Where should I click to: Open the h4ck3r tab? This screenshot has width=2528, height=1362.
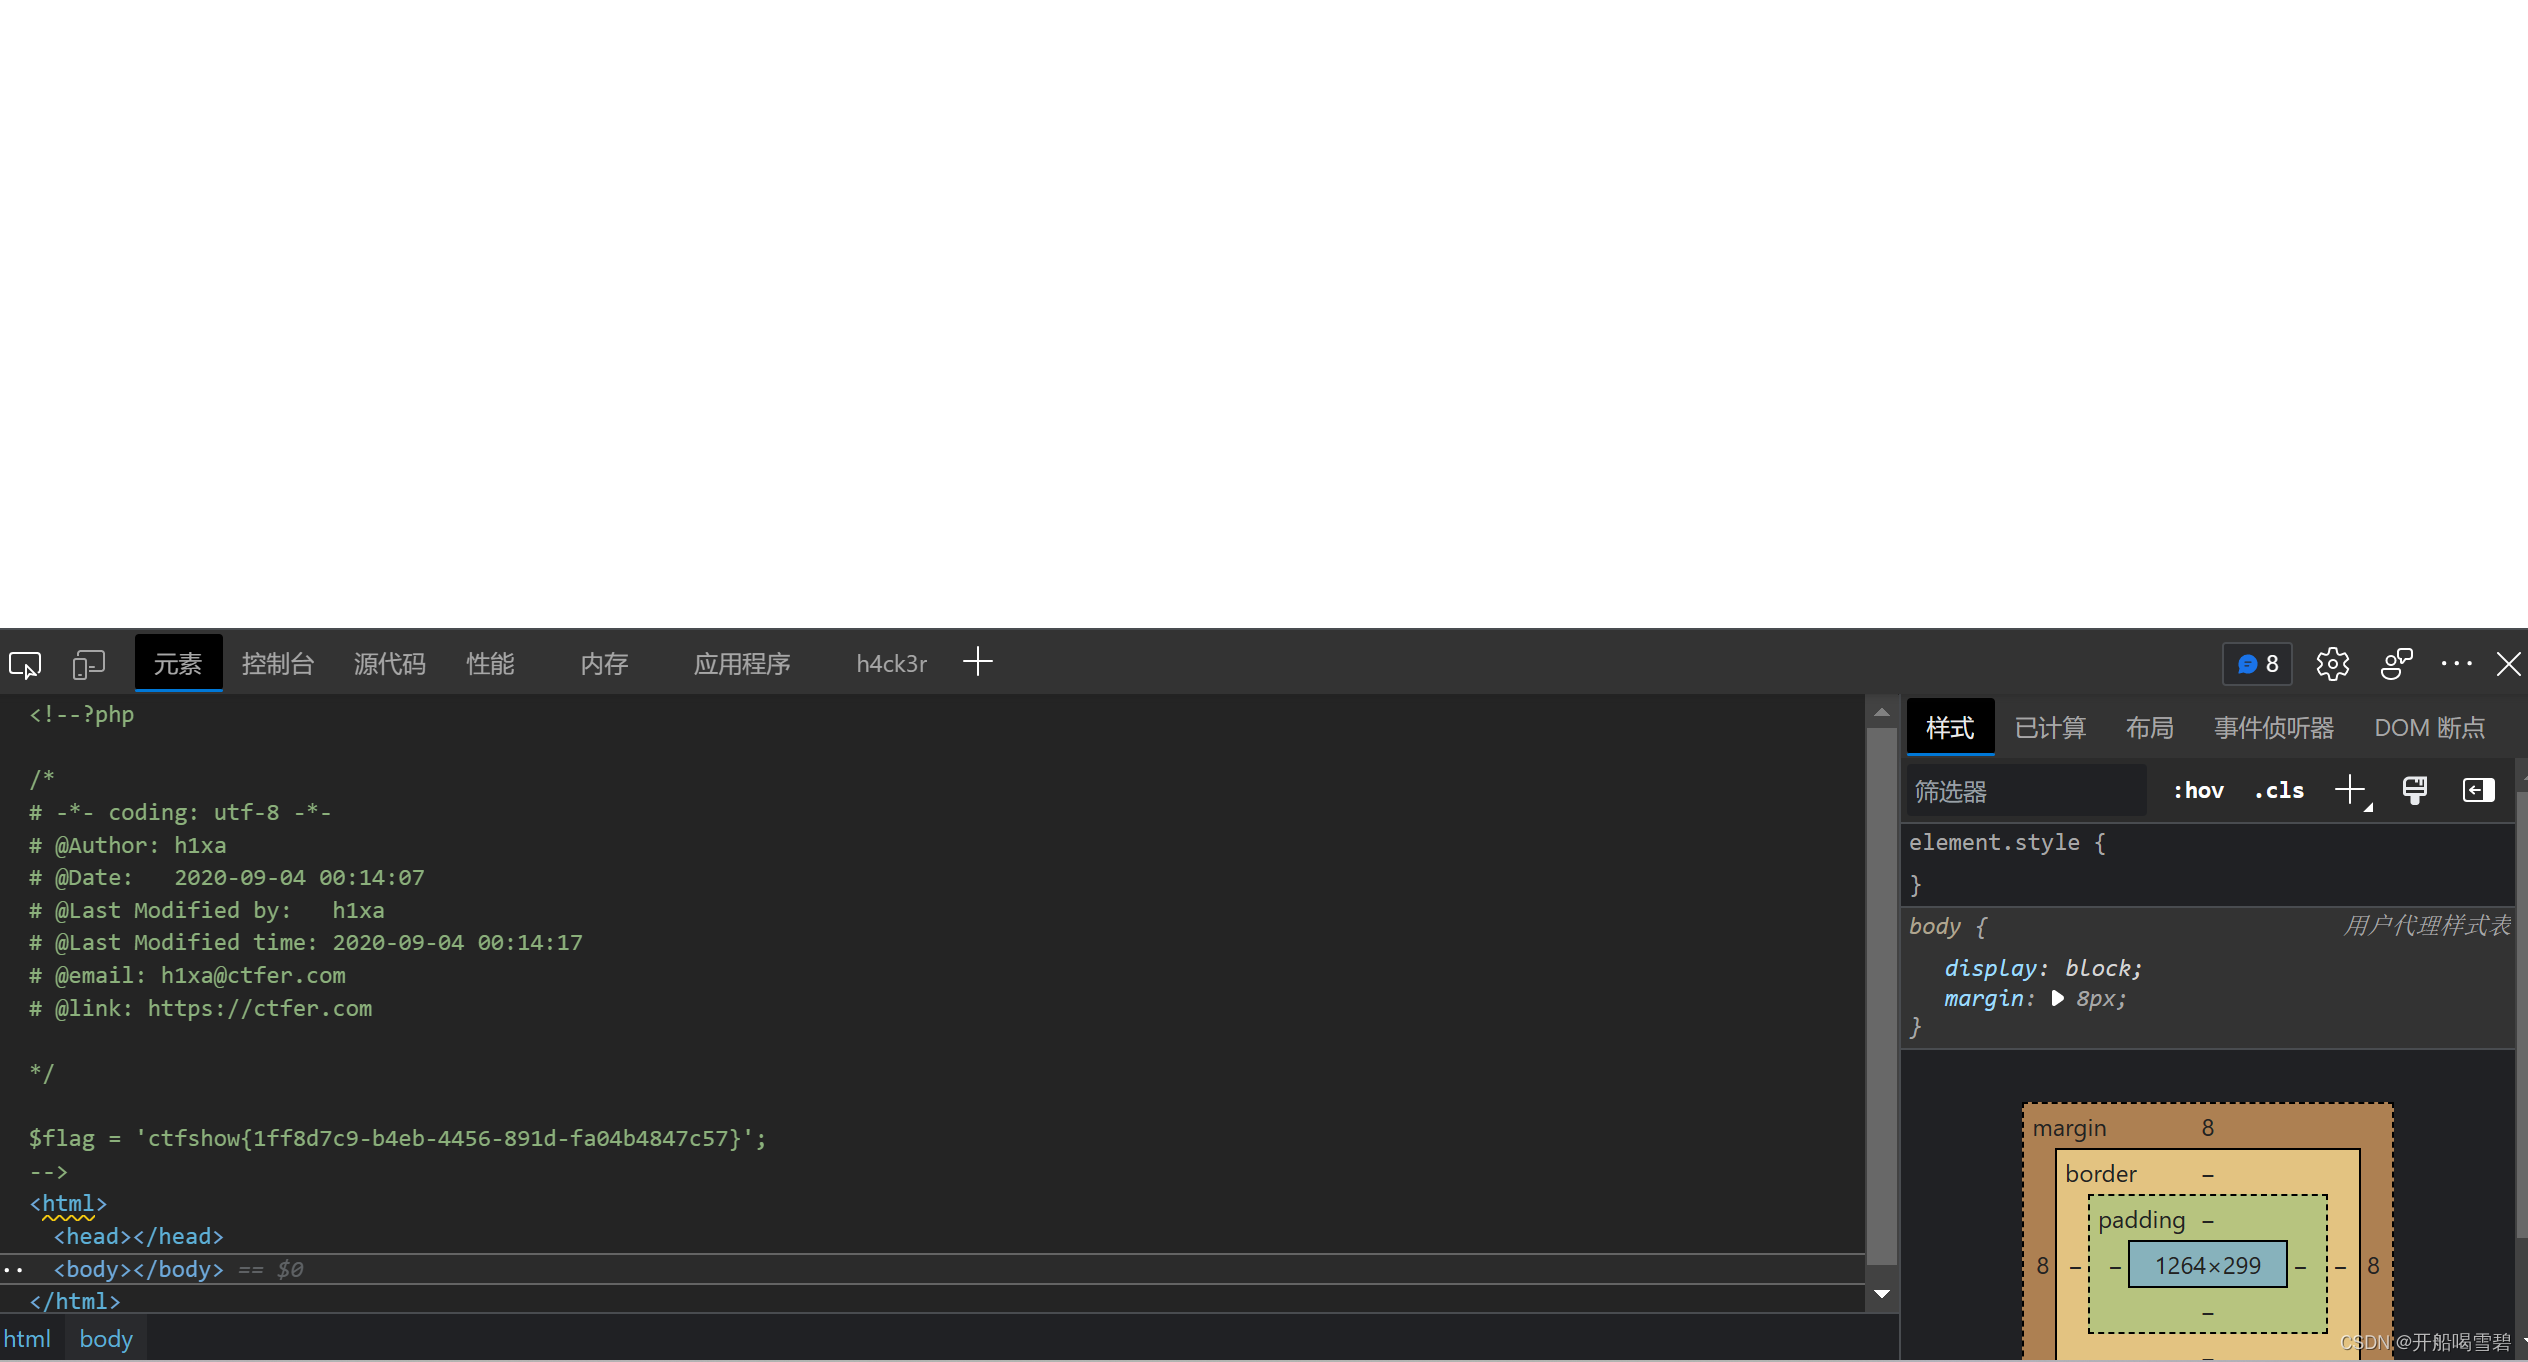[891, 664]
